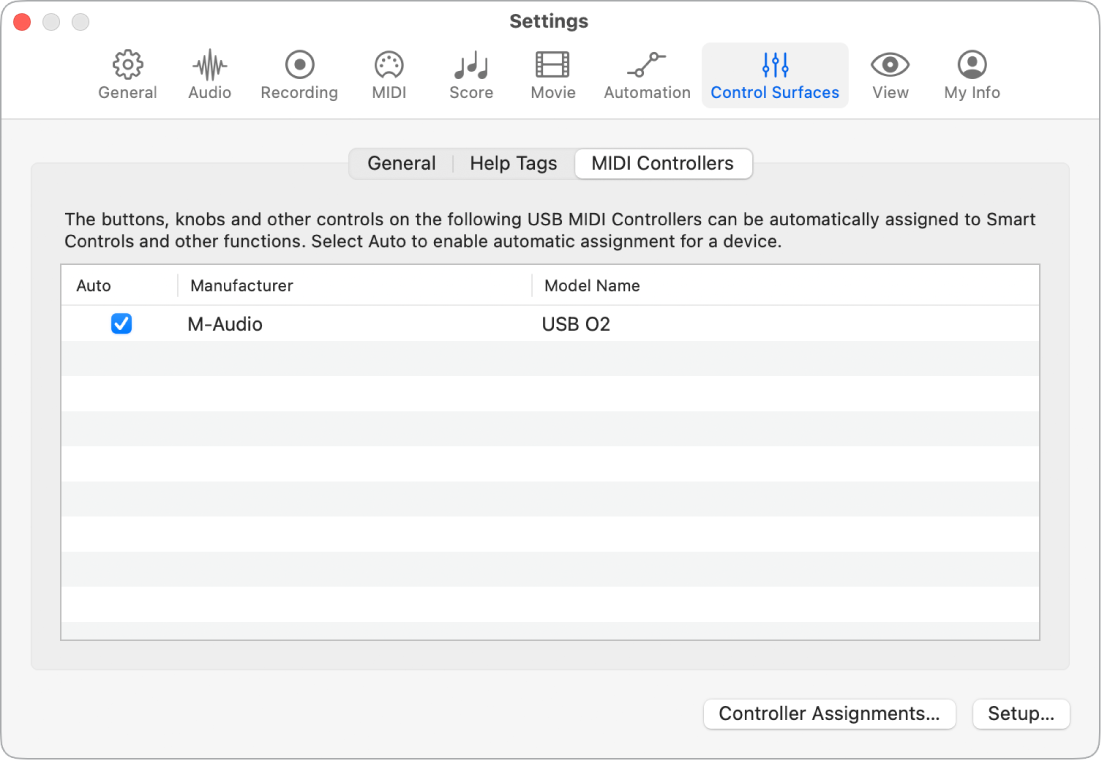Screen dimensions: 1102x762
Task: Open the Score settings pane
Action: click(x=470, y=74)
